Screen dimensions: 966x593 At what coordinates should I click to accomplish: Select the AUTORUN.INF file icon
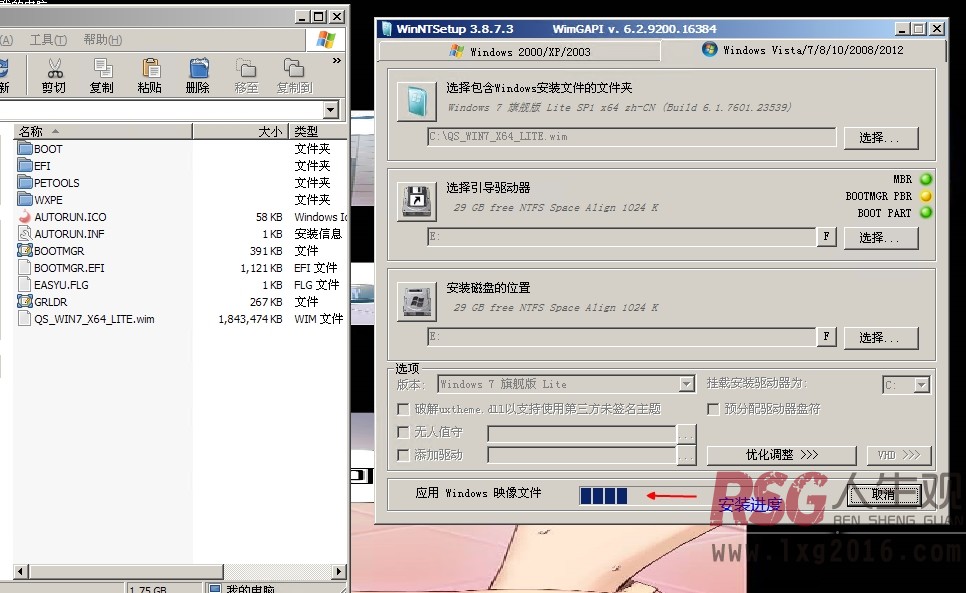coord(25,233)
